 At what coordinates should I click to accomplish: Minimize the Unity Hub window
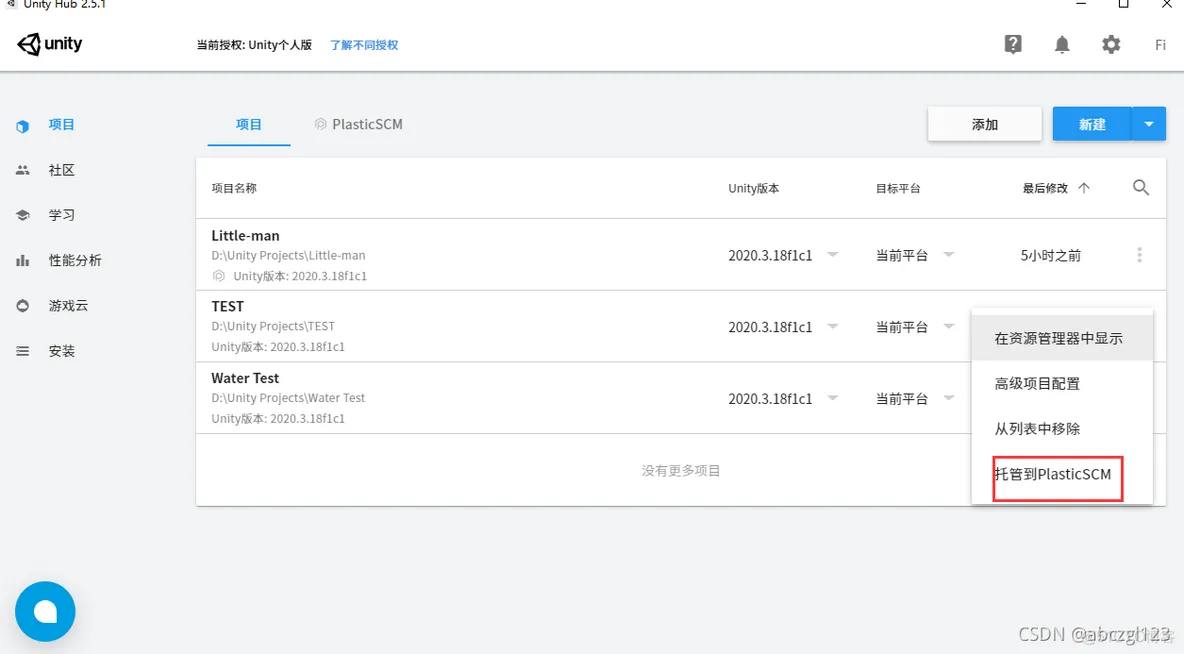pyautogui.click(x=1081, y=4)
